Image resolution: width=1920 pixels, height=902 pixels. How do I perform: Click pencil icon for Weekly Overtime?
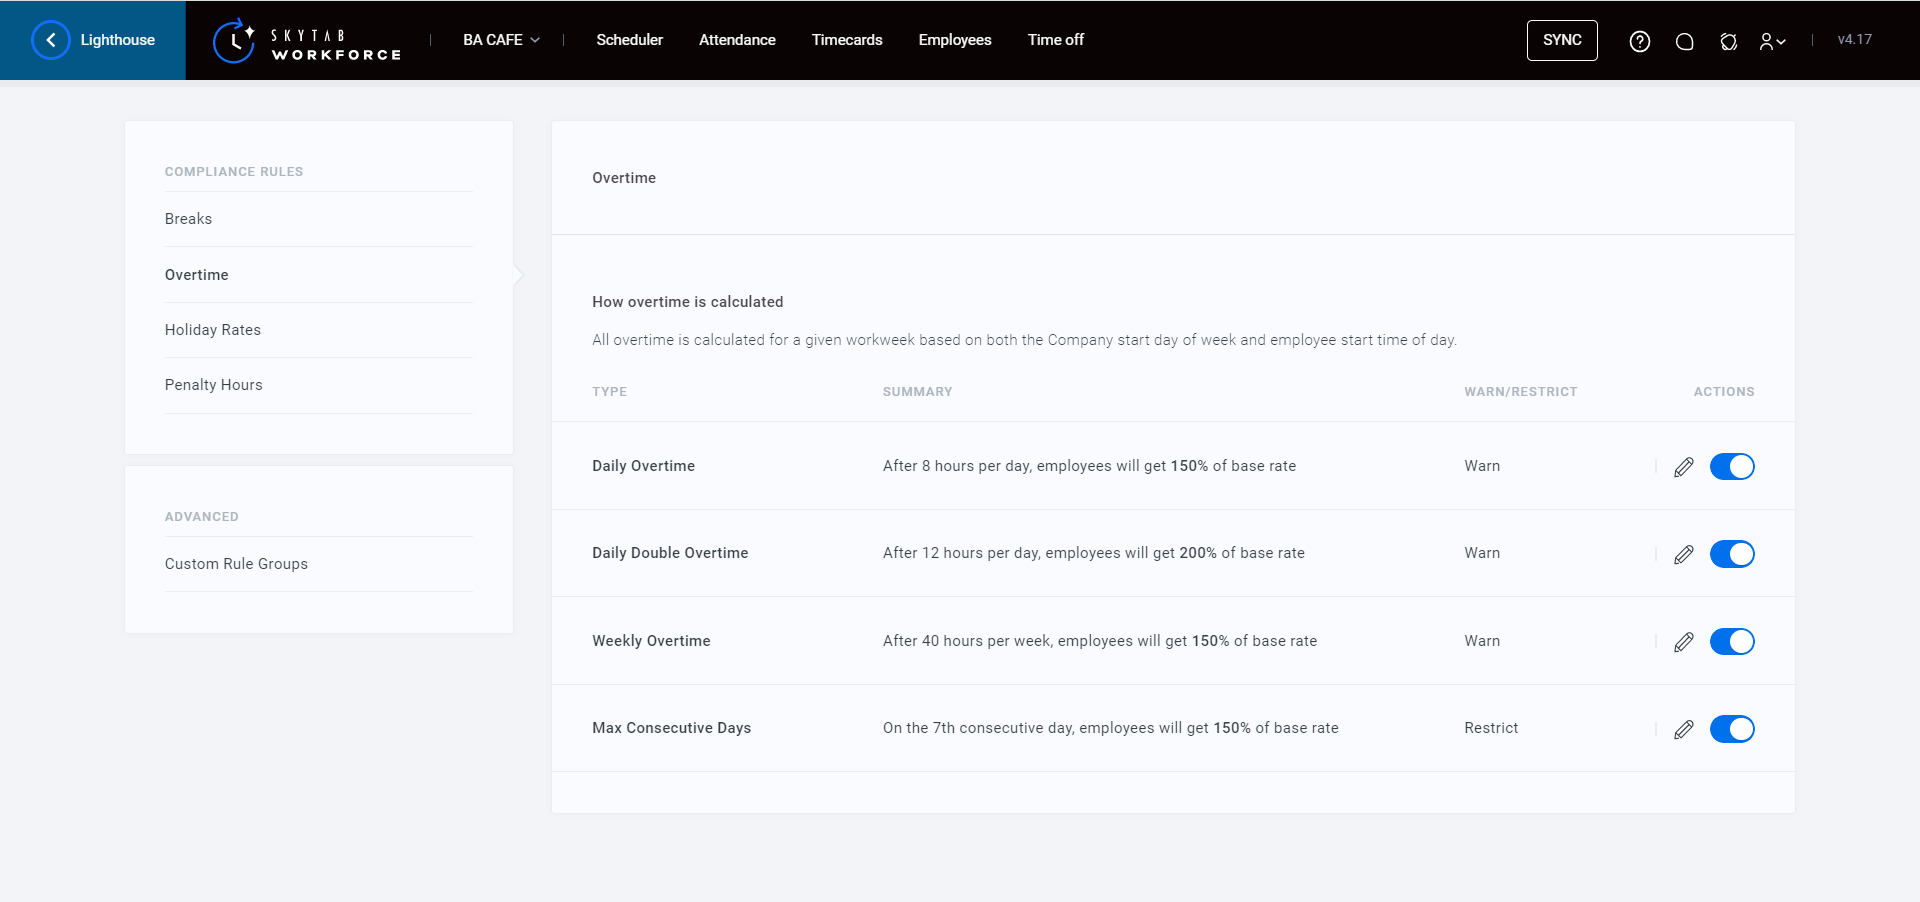pos(1684,642)
